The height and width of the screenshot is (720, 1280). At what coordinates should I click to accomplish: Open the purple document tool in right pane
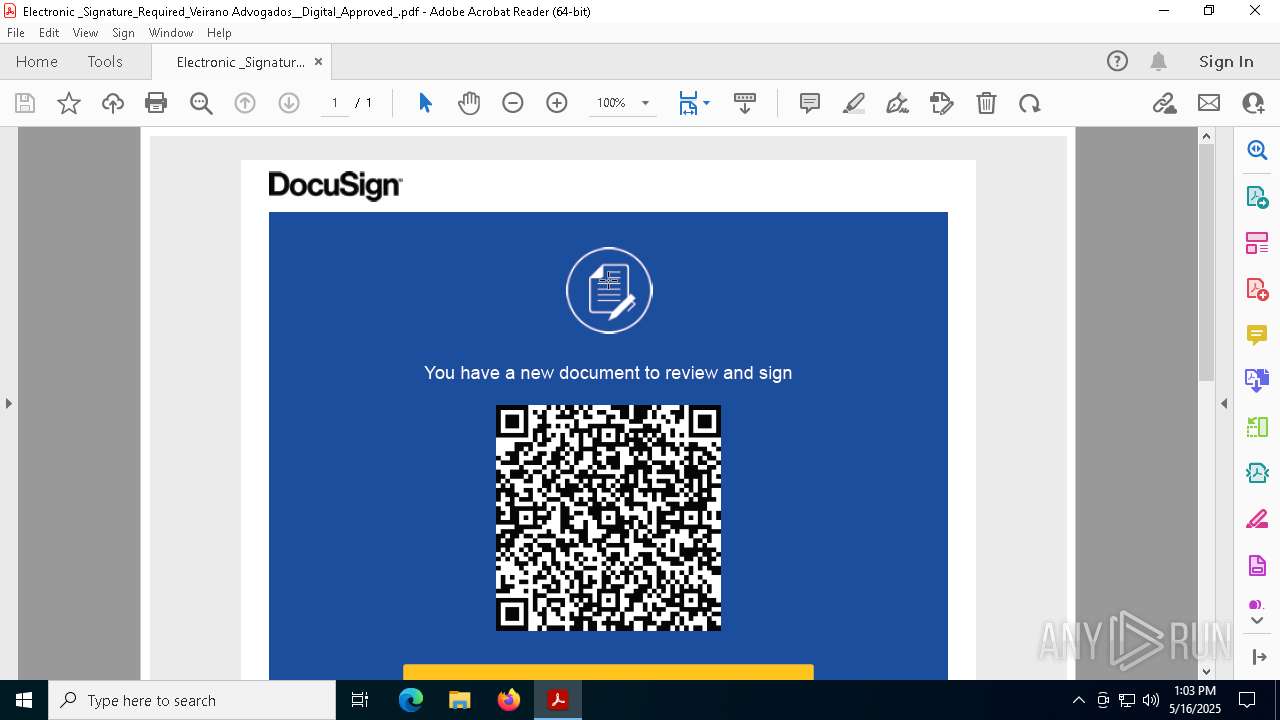tap(1257, 566)
